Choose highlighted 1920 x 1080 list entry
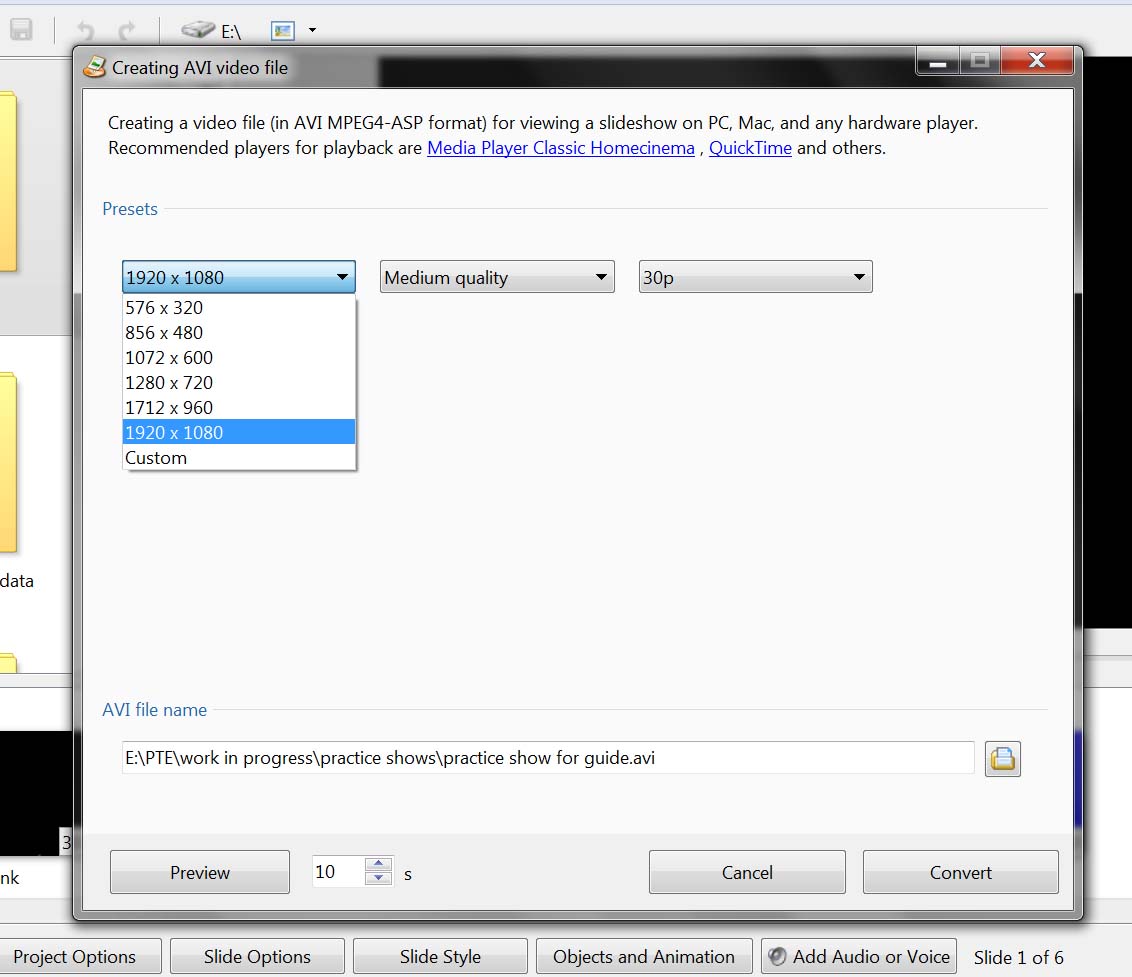The image size is (1132, 977). click(239, 433)
